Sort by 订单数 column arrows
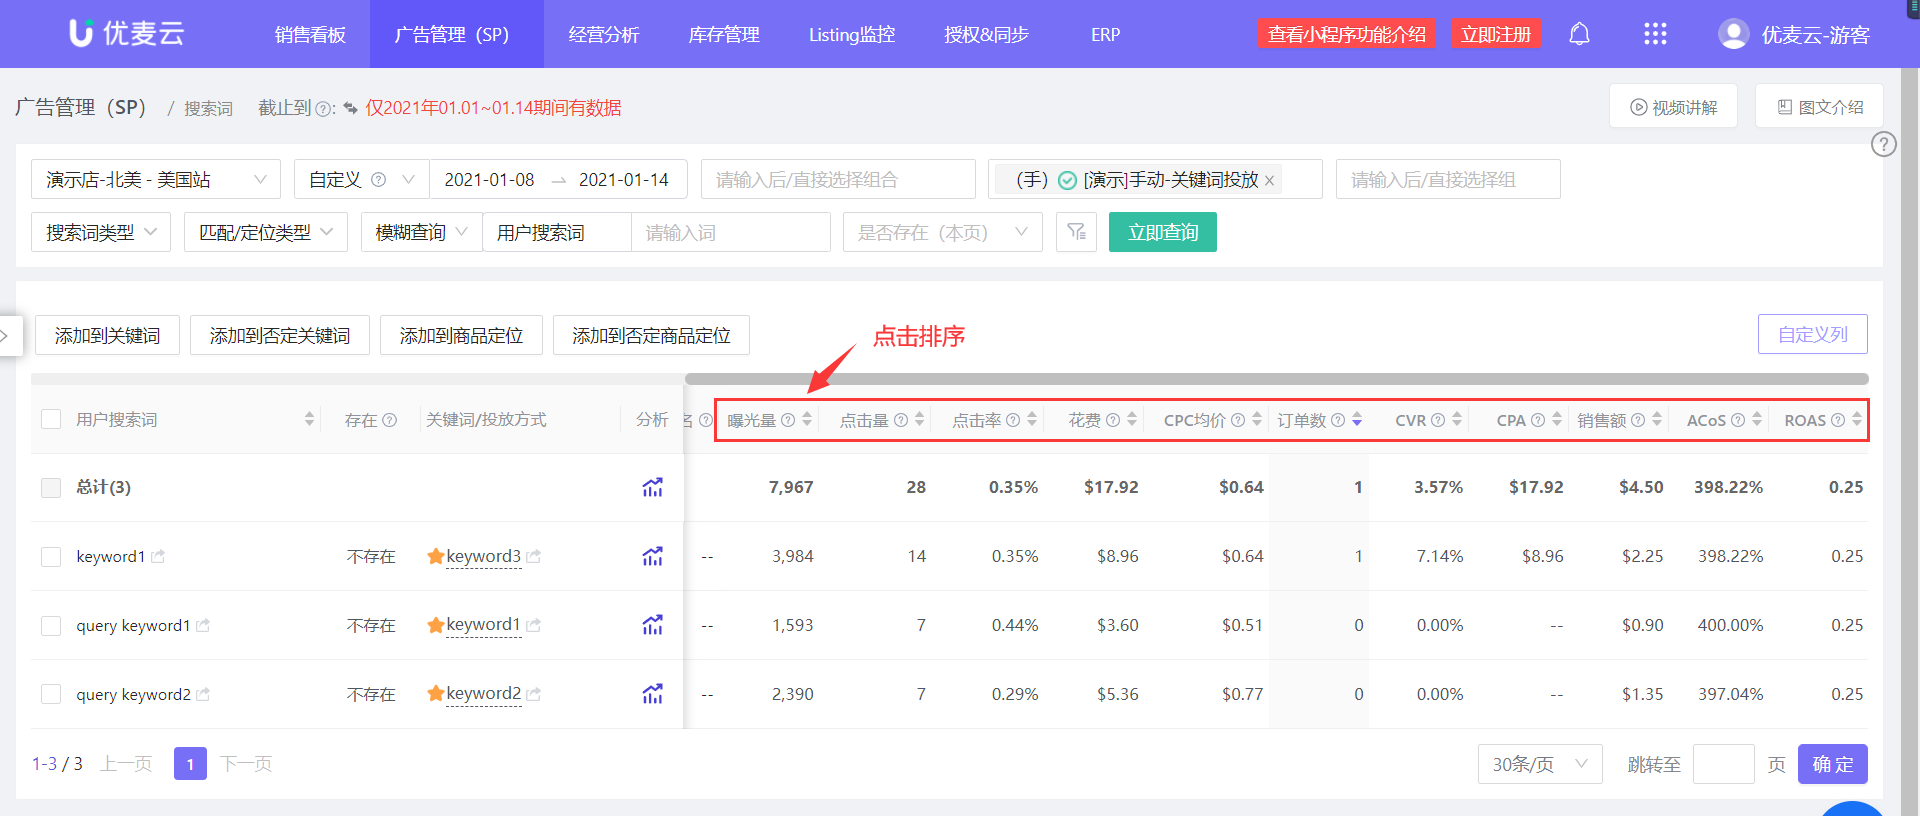 tap(1357, 420)
